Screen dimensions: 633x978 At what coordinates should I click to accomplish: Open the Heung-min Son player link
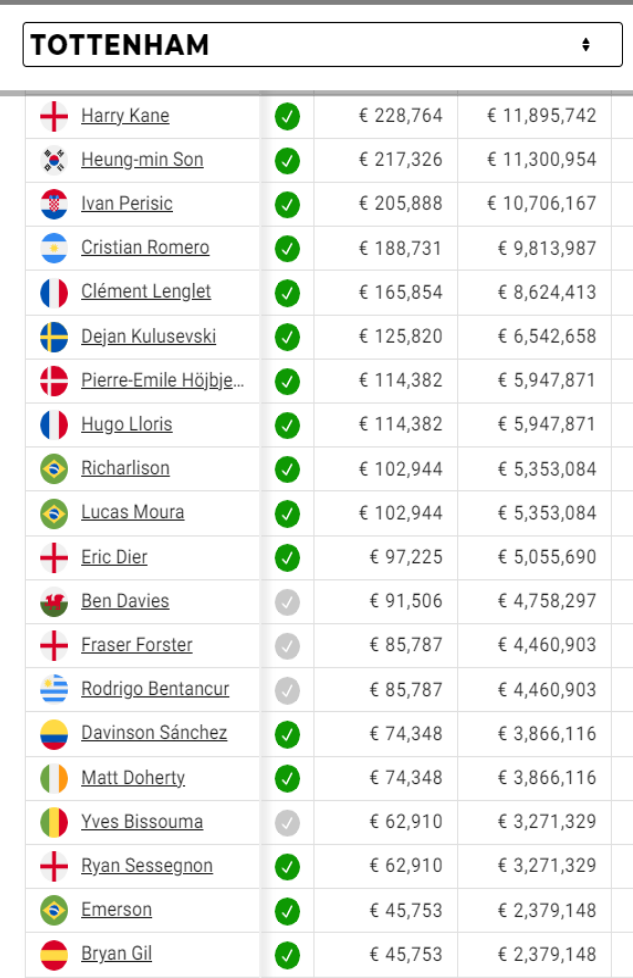[142, 160]
